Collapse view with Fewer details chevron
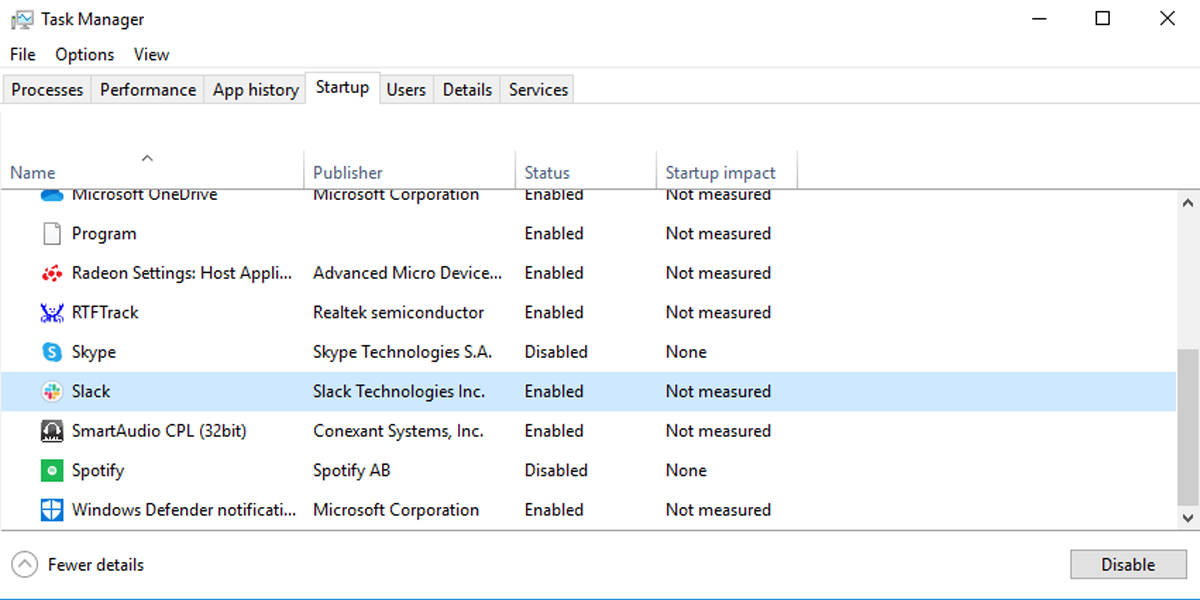Viewport: 1200px width, 600px height. coord(25,565)
